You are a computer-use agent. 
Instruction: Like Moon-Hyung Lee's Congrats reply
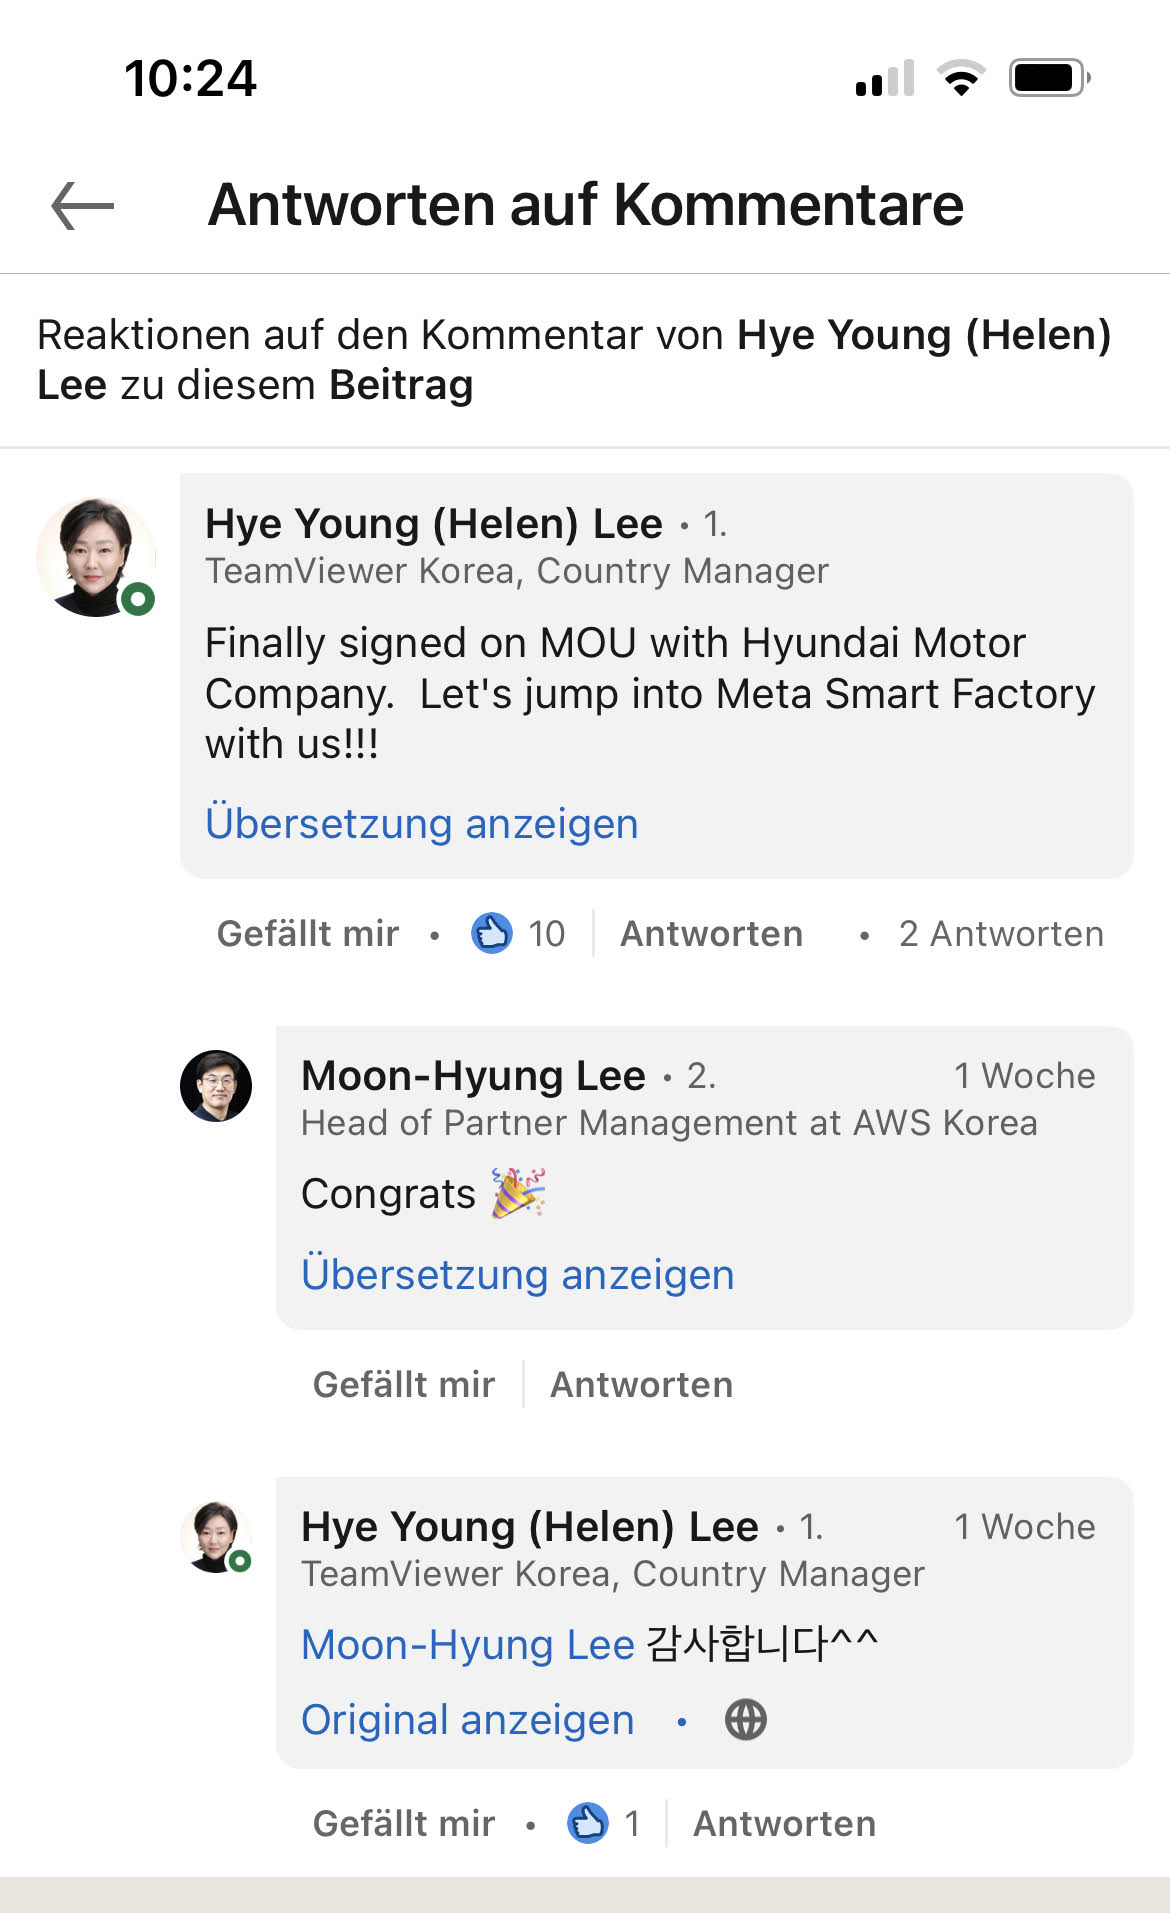coord(404,1385)
